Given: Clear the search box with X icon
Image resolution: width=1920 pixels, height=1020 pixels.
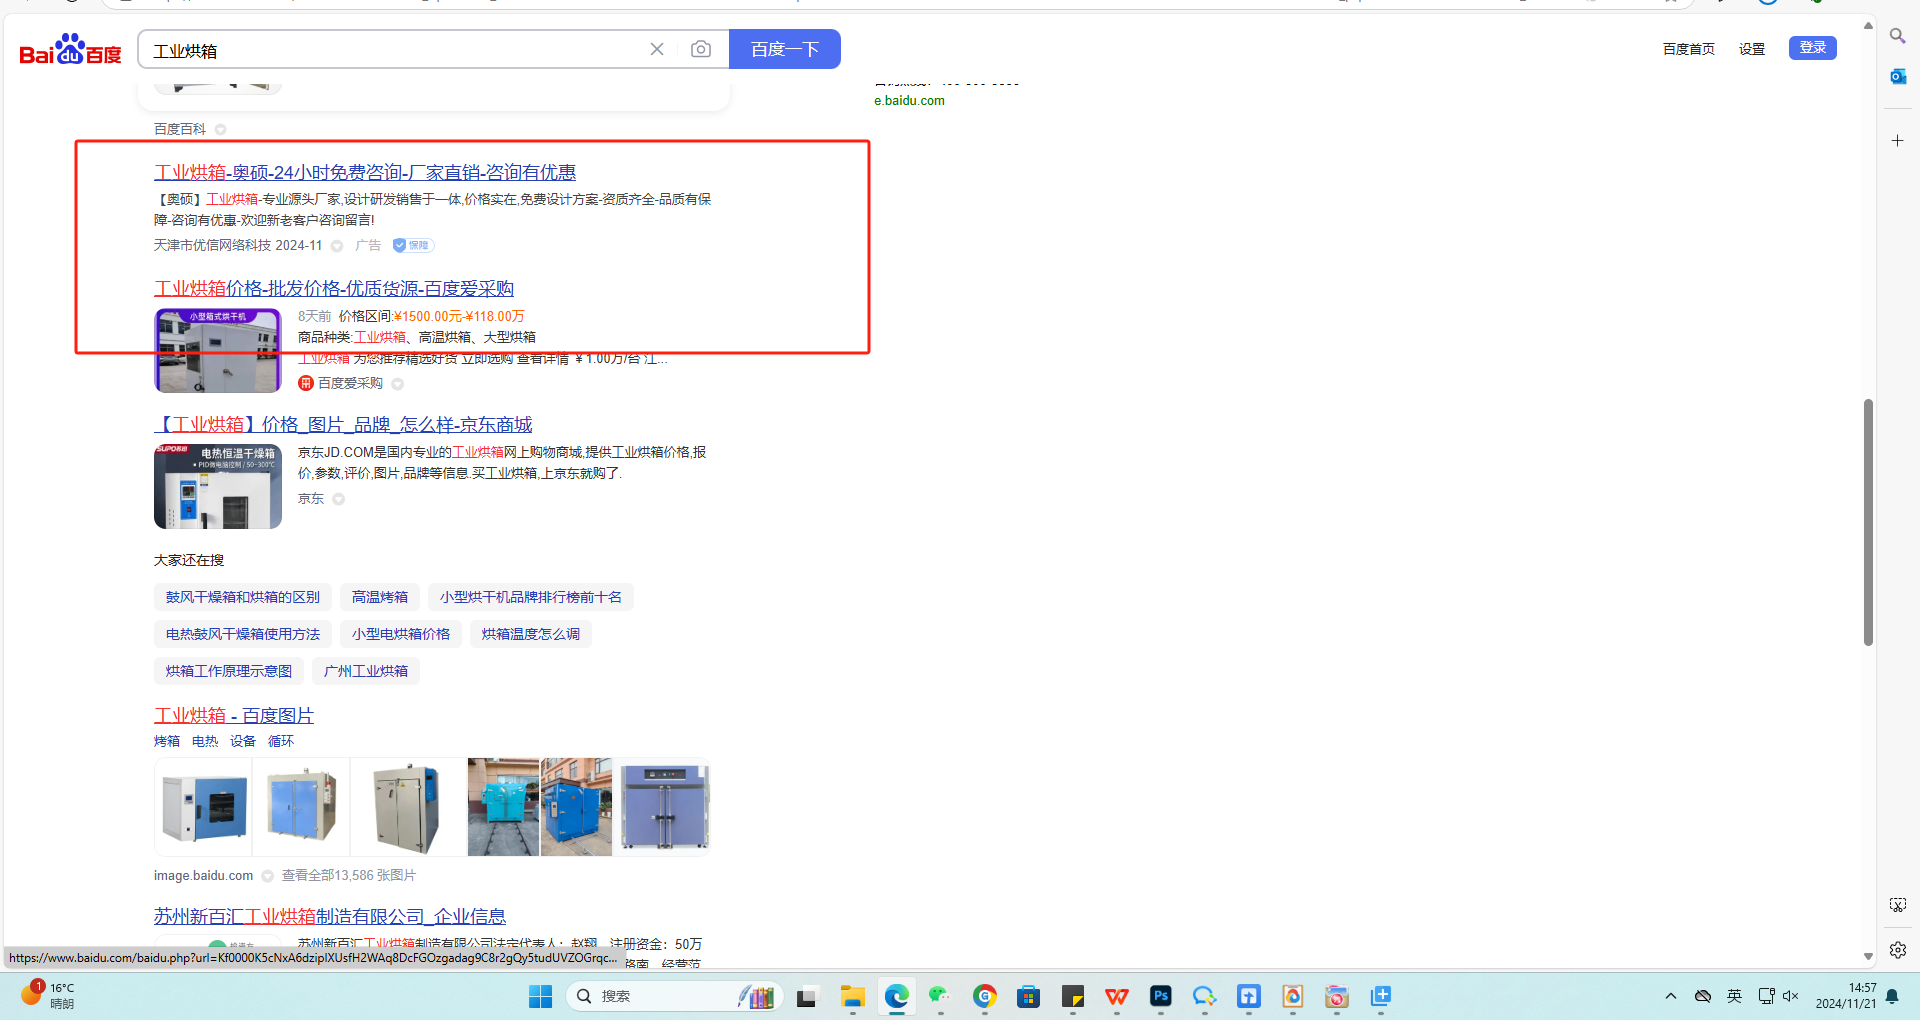Looking at the screenshot, I should [657, 49].
